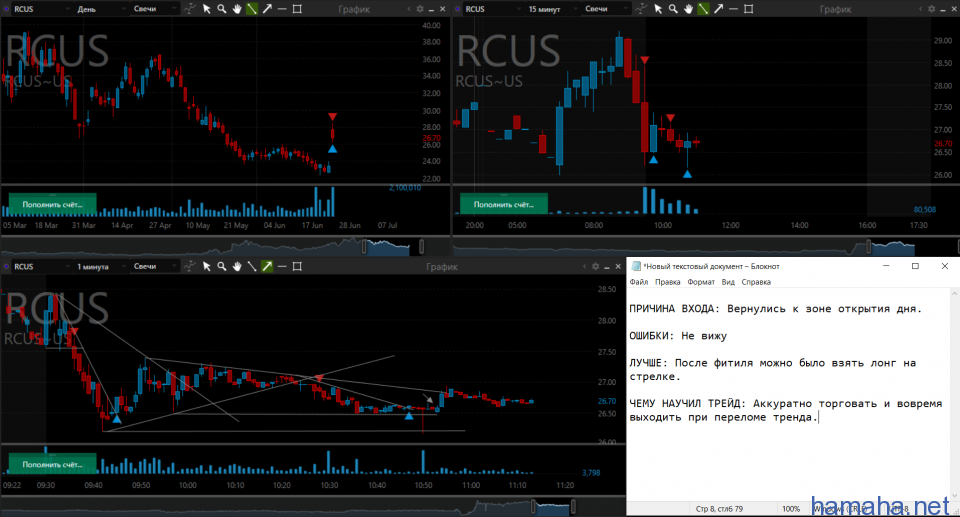Select the hand pan tool in daily chart

click(237, 9)
